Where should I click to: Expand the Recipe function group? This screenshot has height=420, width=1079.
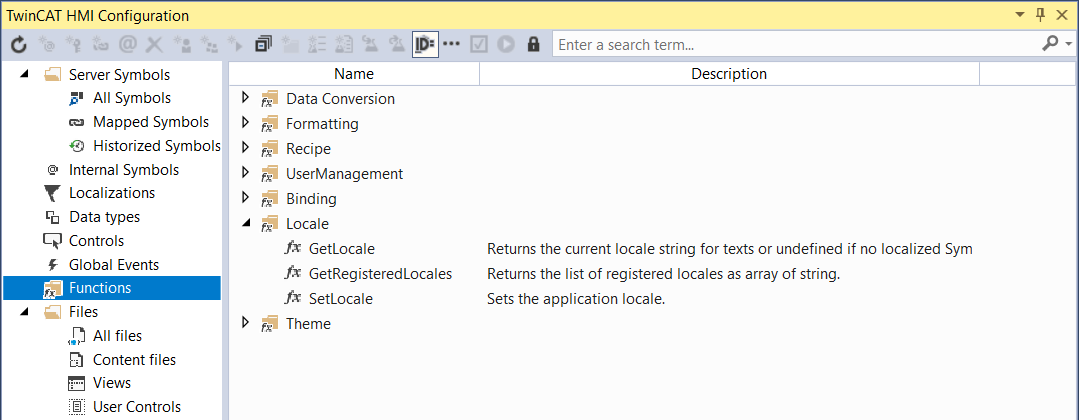tap(245, 148)
